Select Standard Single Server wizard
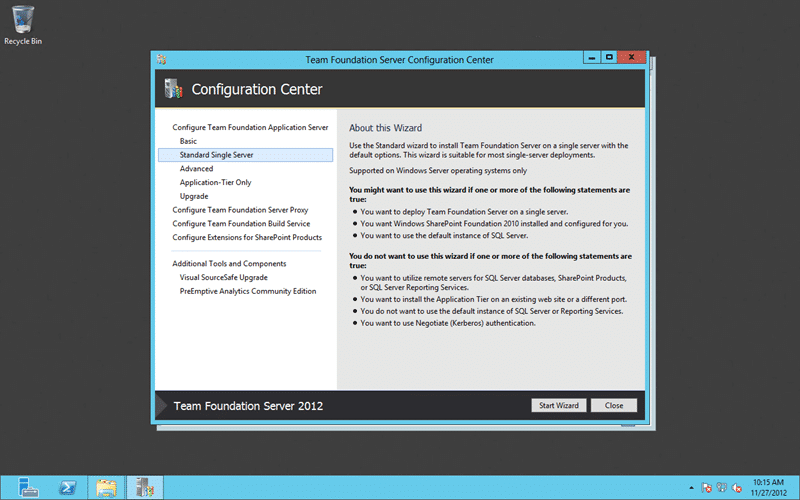 coord(245,155)
